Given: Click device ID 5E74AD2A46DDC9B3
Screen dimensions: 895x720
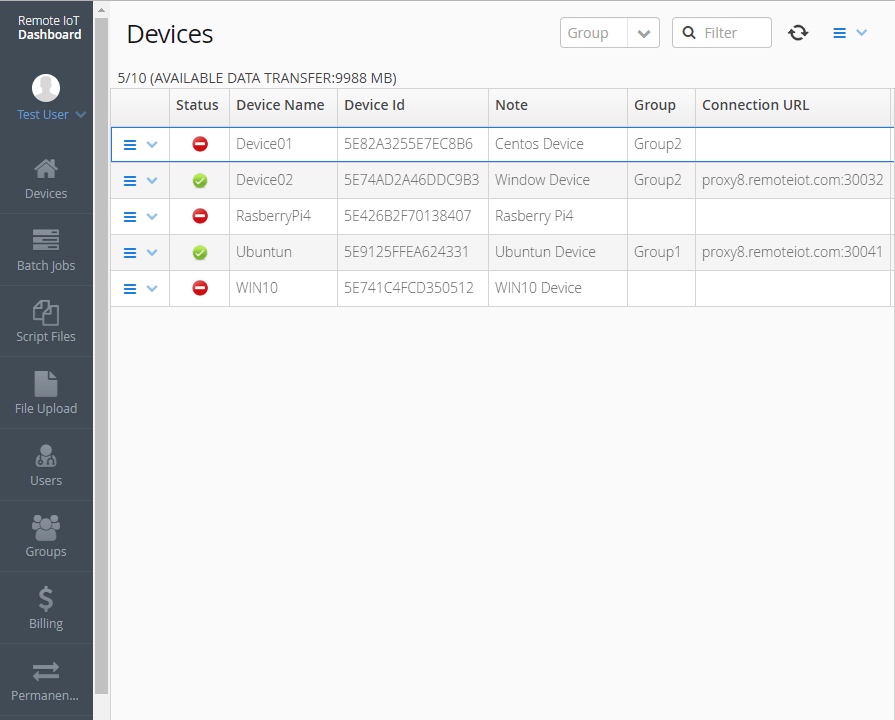Looking at the screenshot, I should click(411, 180).
